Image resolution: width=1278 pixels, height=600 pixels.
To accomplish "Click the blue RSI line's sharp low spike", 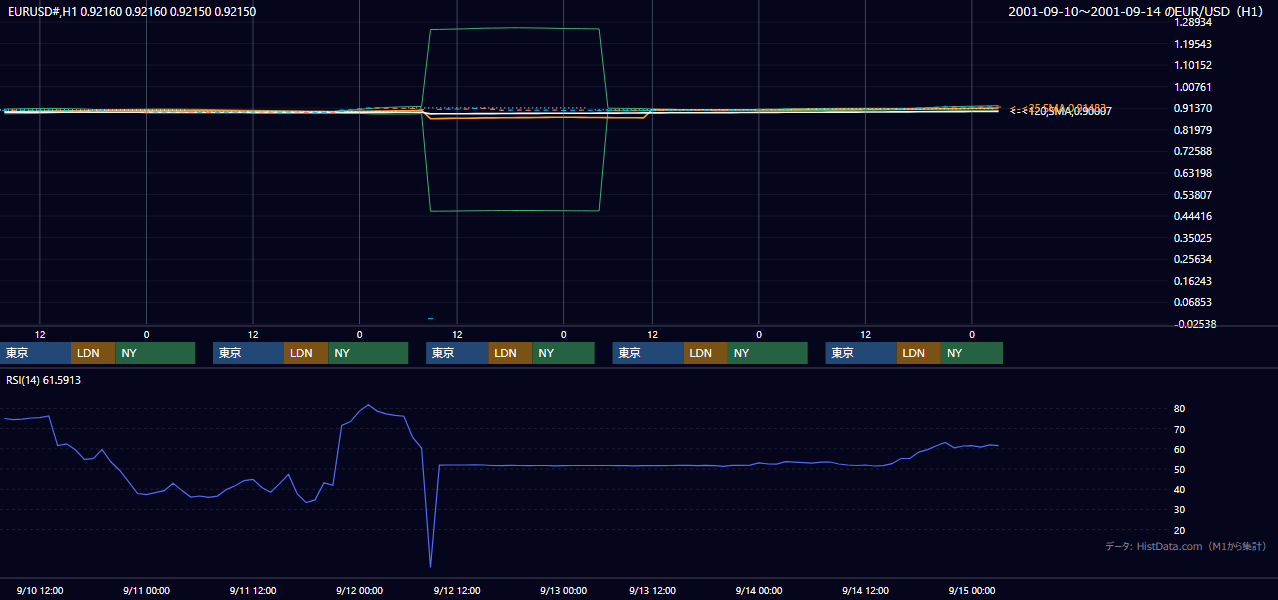I will pos(430,566).
